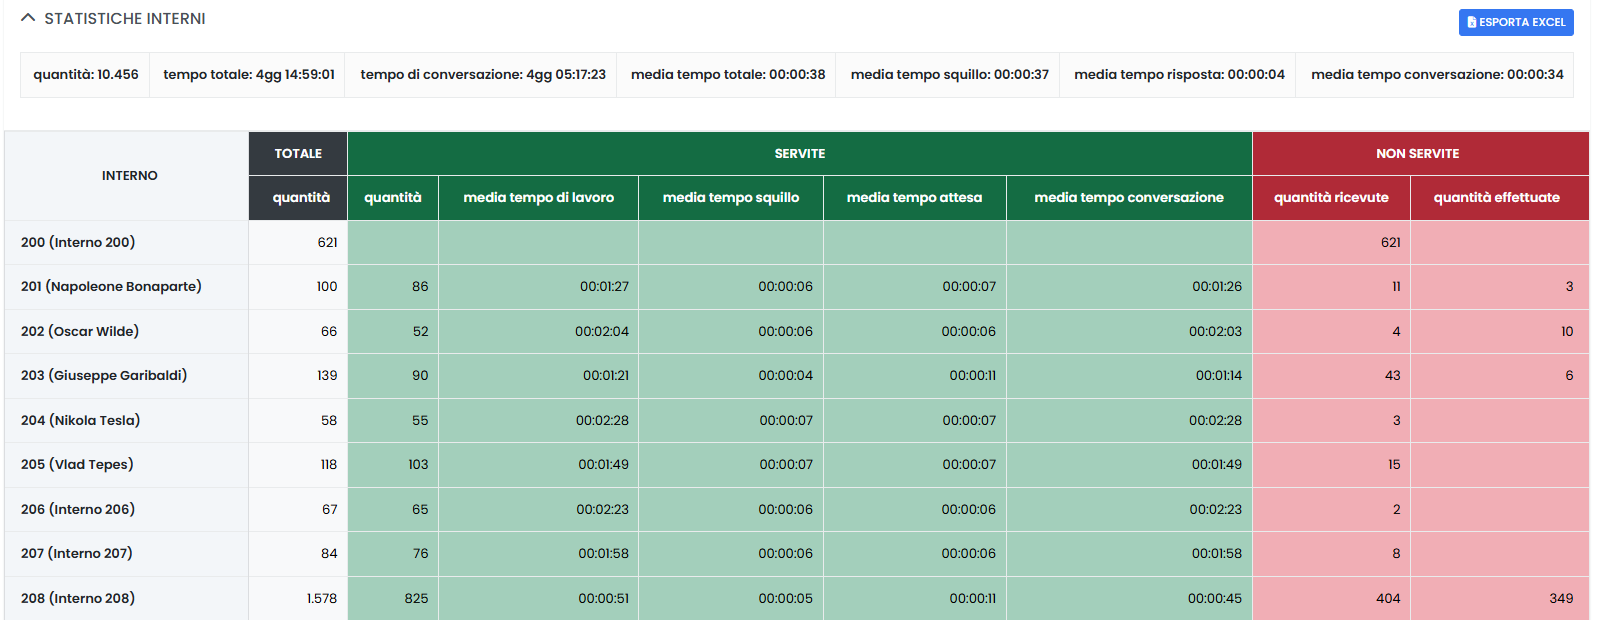
Task: Click the Servite green group header
Action: 799,154
